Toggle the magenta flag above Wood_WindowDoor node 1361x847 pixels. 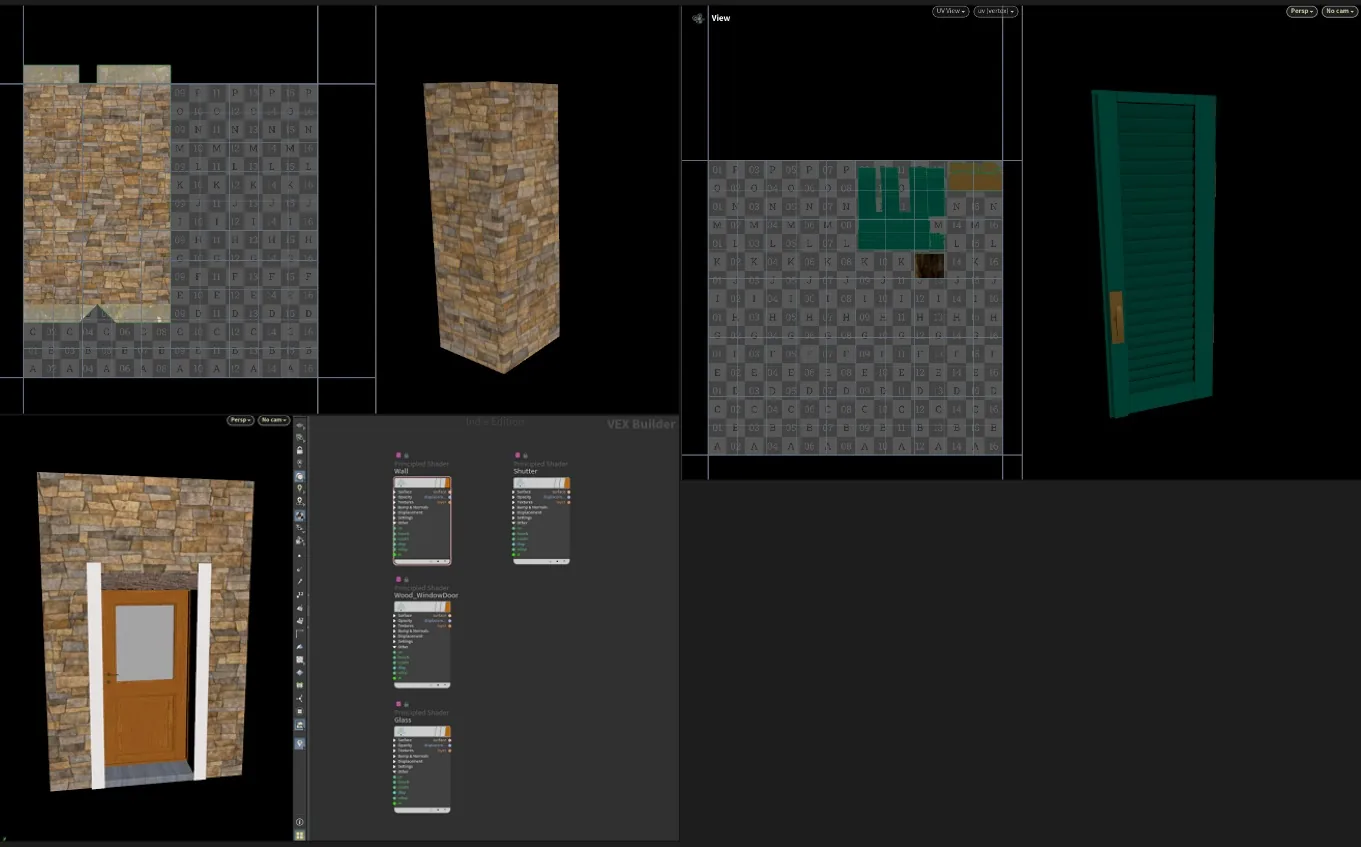(399, 579)
